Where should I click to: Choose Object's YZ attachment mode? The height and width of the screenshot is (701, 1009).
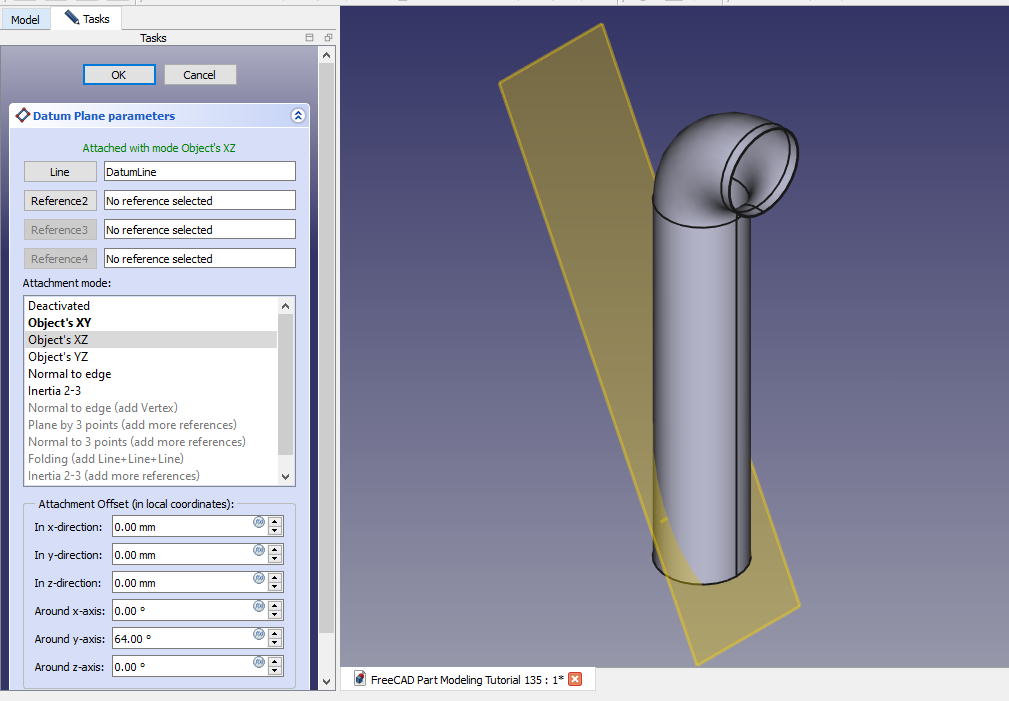pos(58,357)
